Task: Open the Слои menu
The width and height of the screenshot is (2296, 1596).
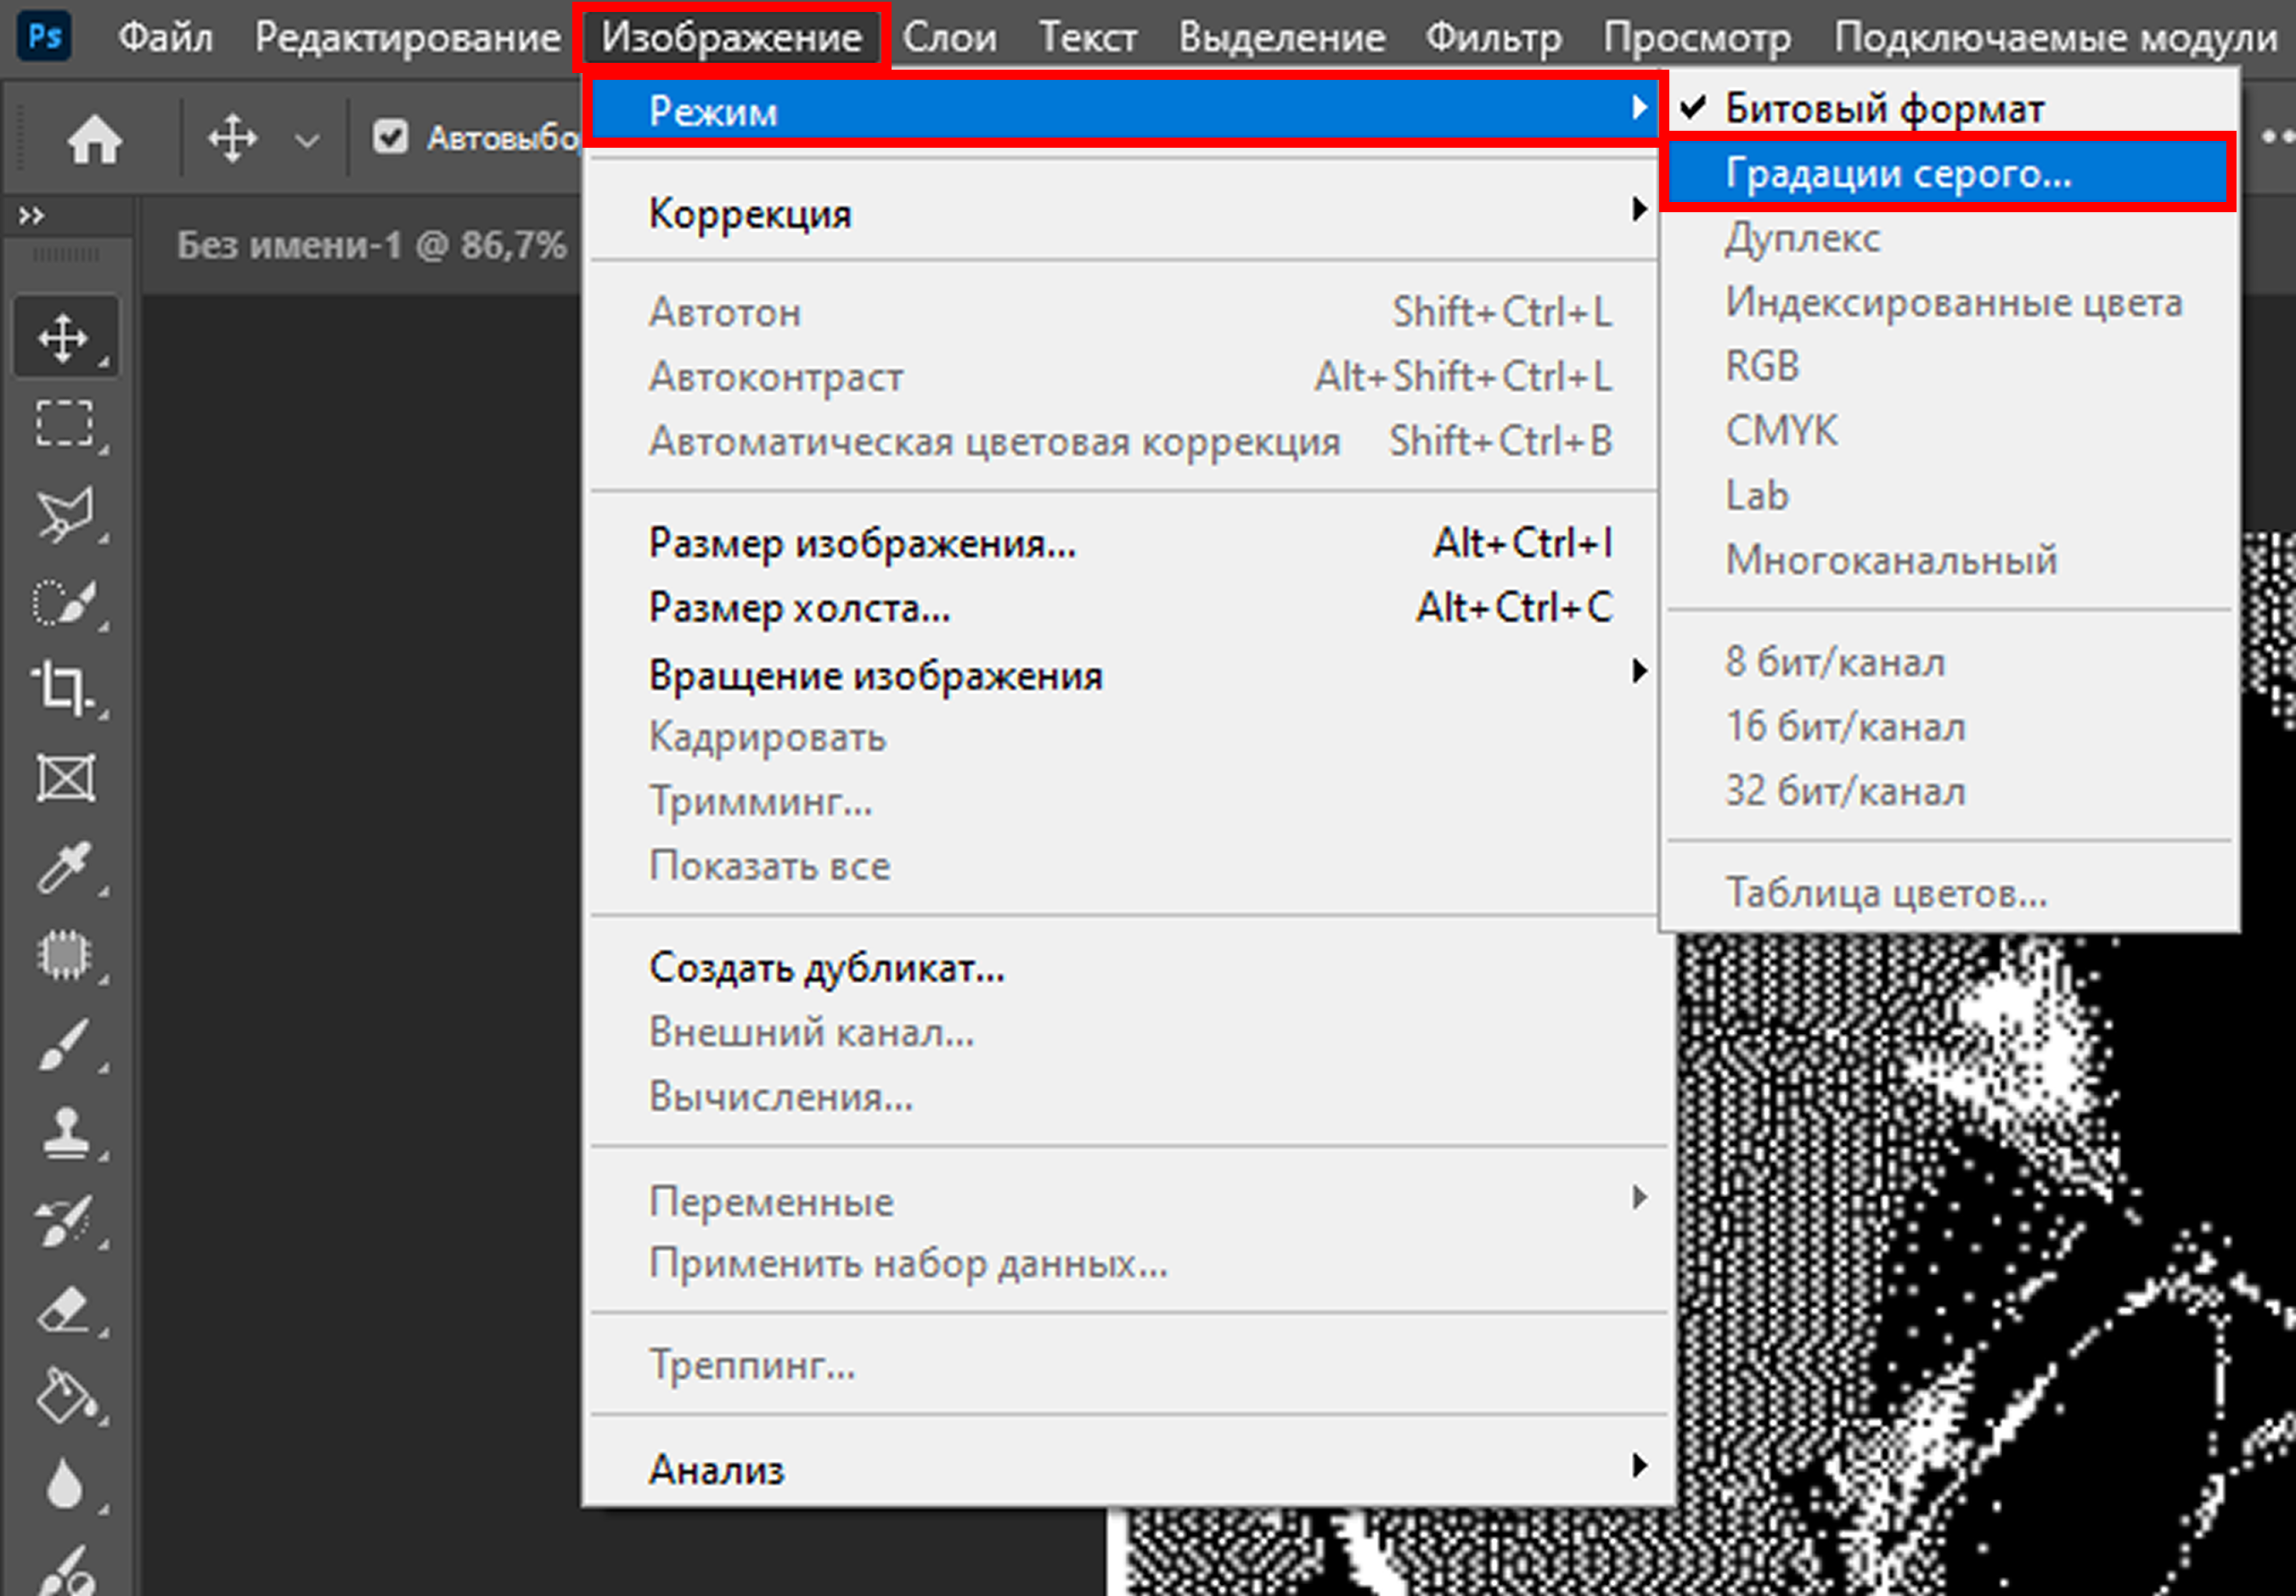Action: pyautogui.click(x=950, y=37)
